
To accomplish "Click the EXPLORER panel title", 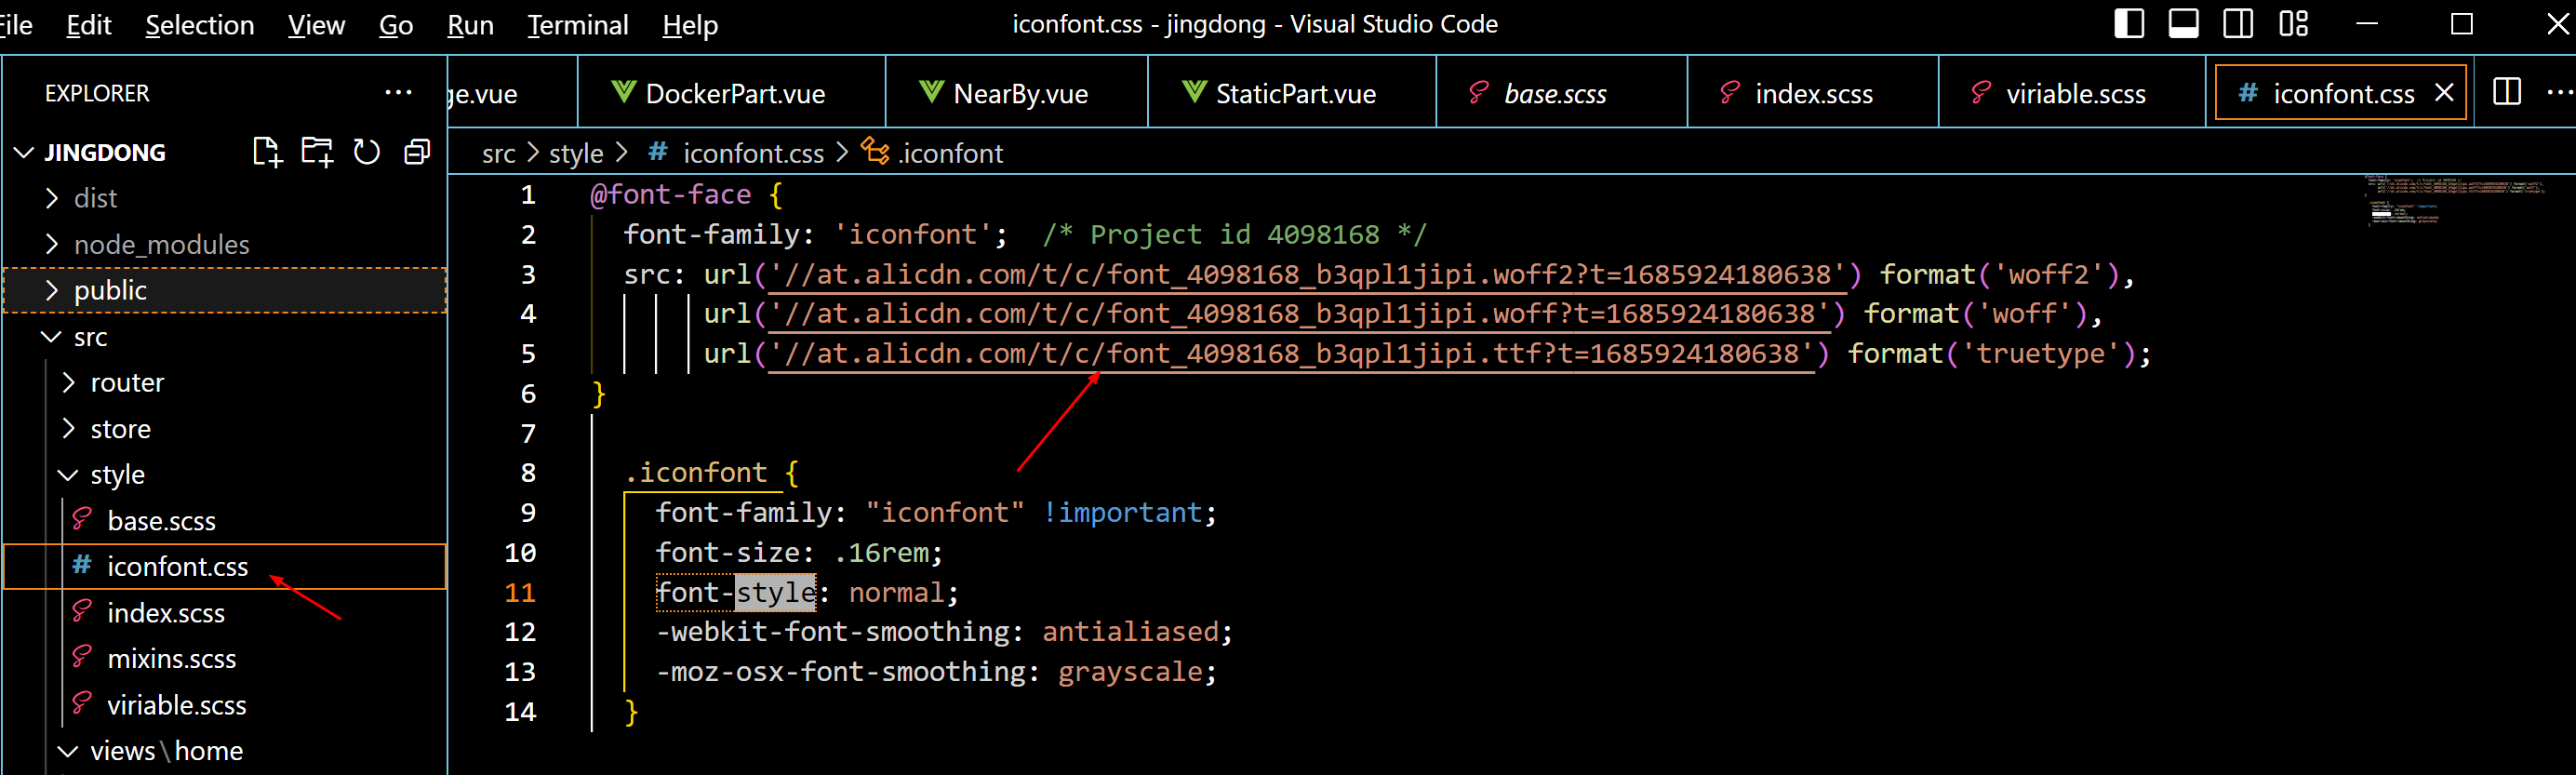I will pos(97,93).
